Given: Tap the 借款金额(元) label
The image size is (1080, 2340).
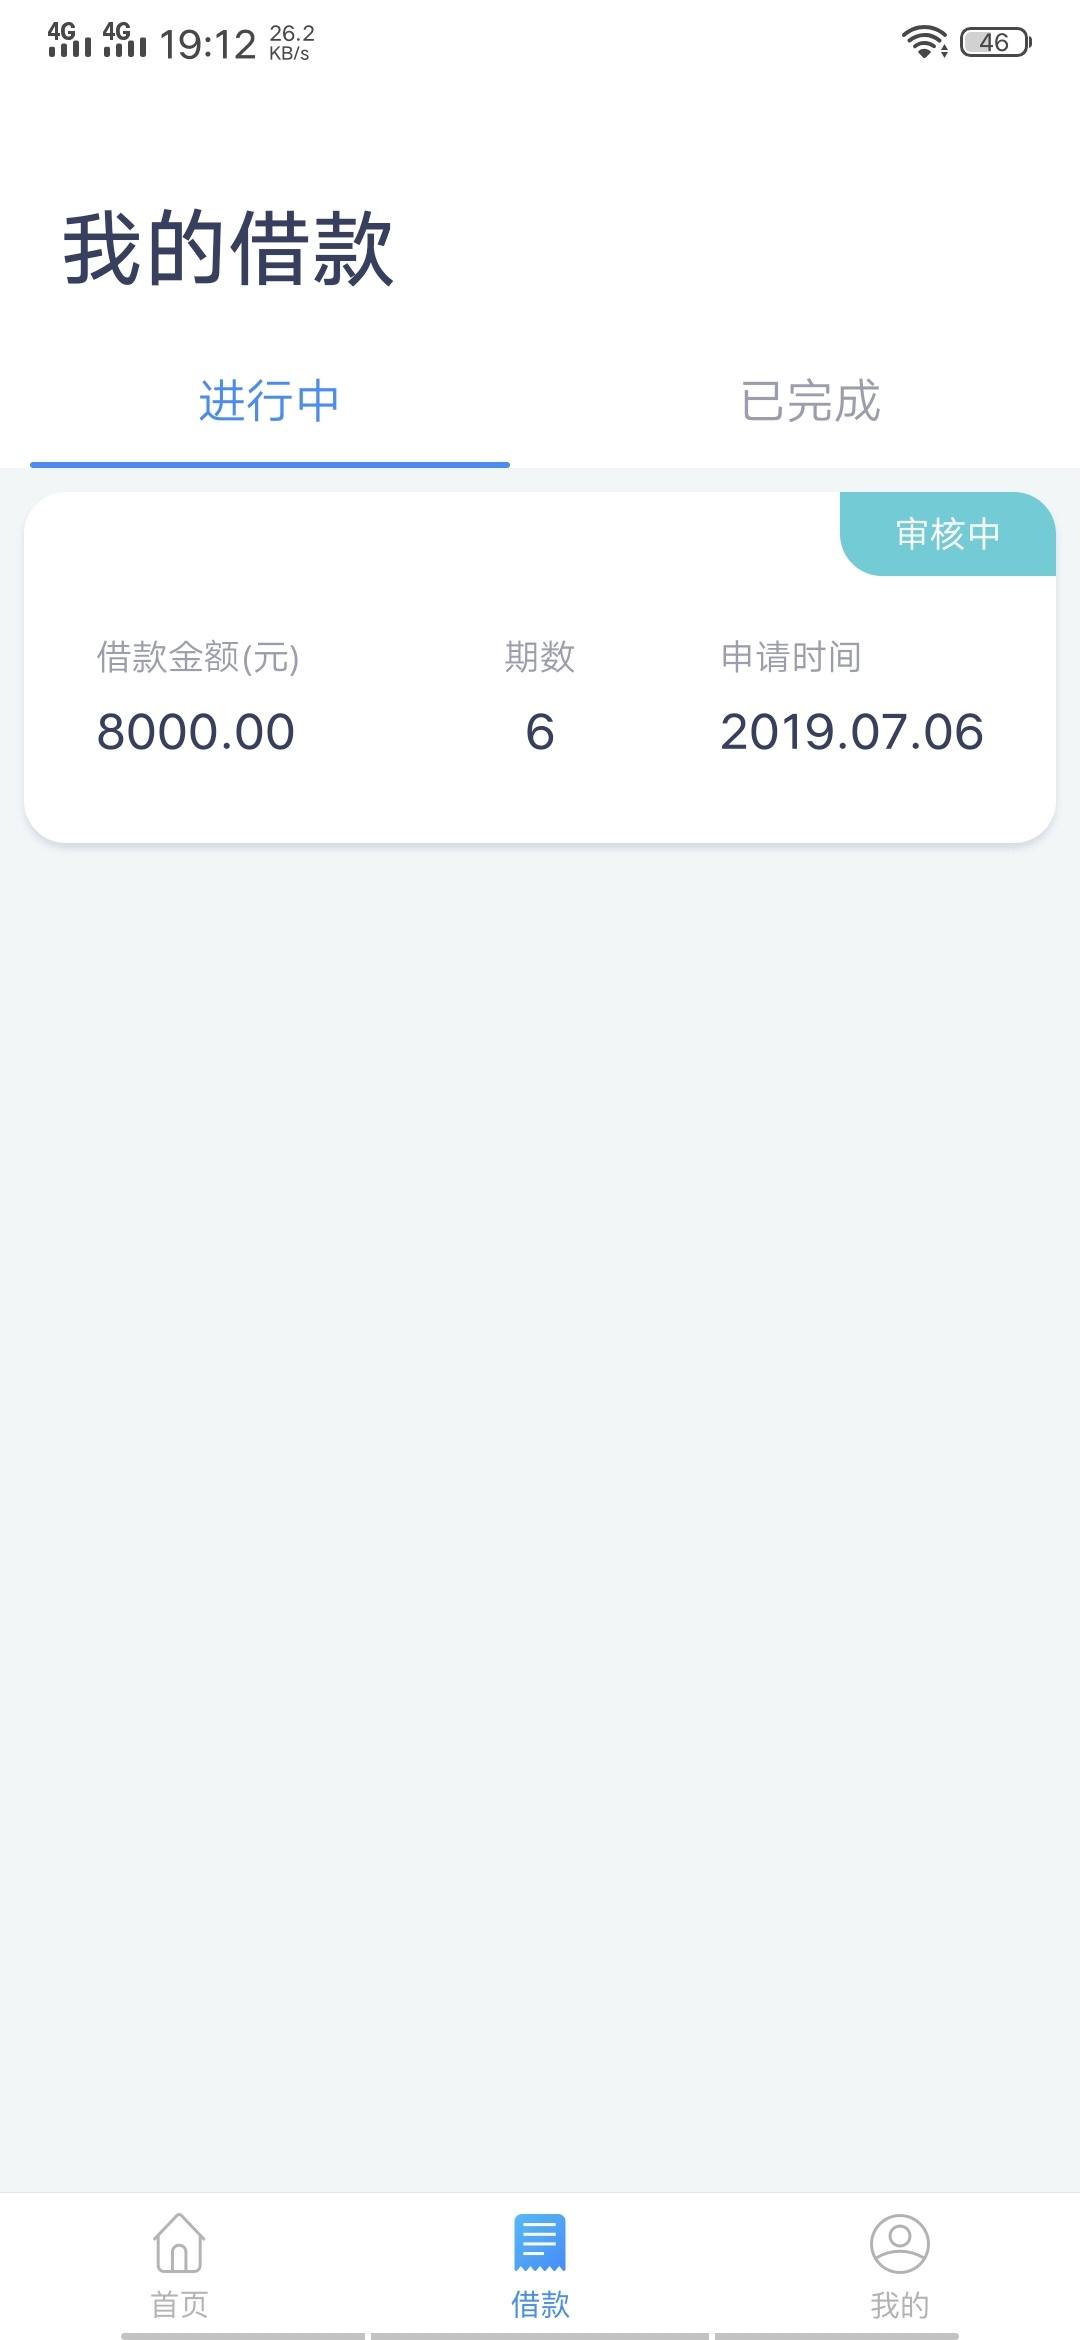Looking at the screenshot, I should click(198, 657).
